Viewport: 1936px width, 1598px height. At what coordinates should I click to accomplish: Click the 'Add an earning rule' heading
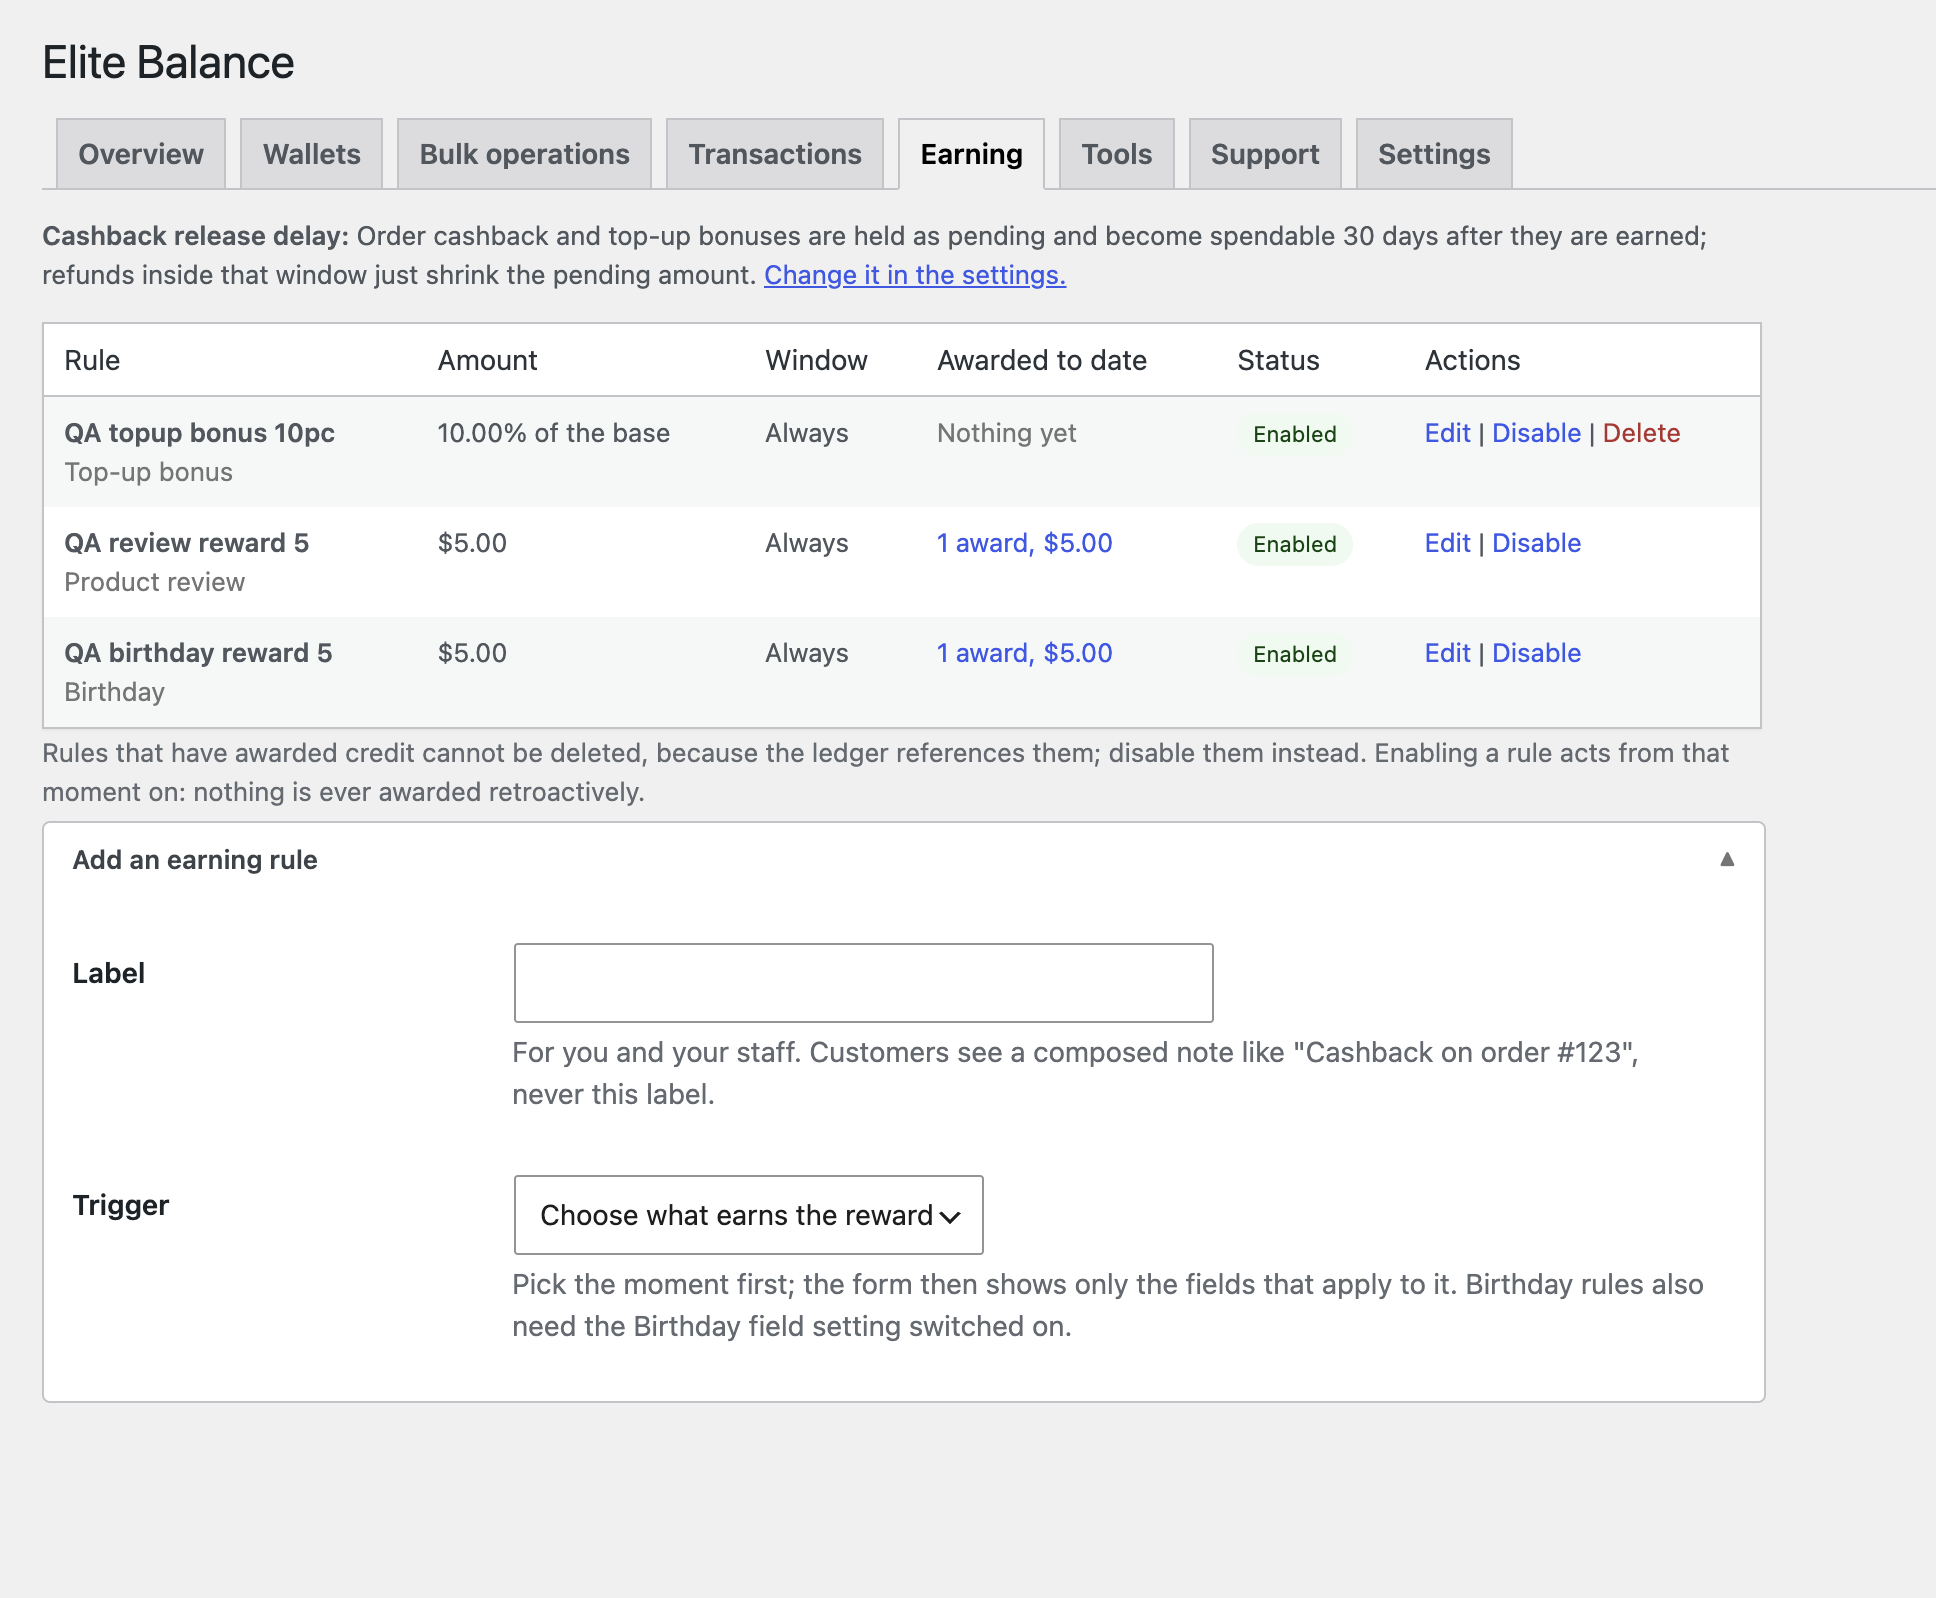tap(195, 860)
